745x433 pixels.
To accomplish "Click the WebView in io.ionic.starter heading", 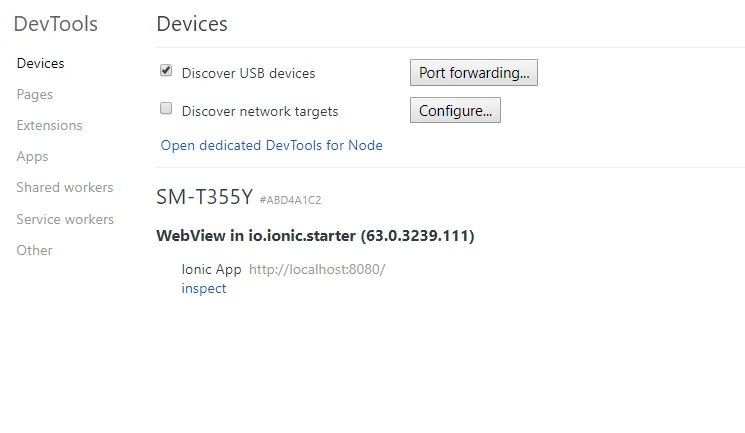I will (315, 236).
